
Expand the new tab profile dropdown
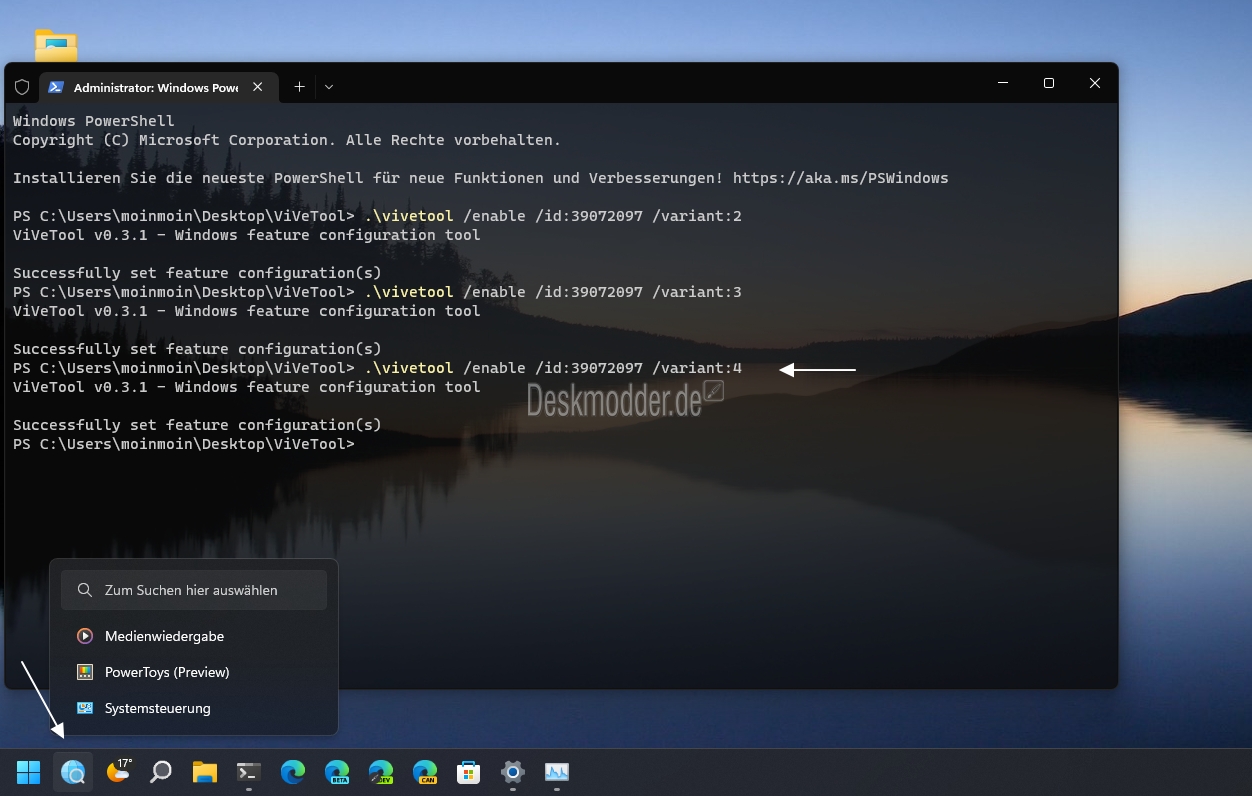(329, 87)
